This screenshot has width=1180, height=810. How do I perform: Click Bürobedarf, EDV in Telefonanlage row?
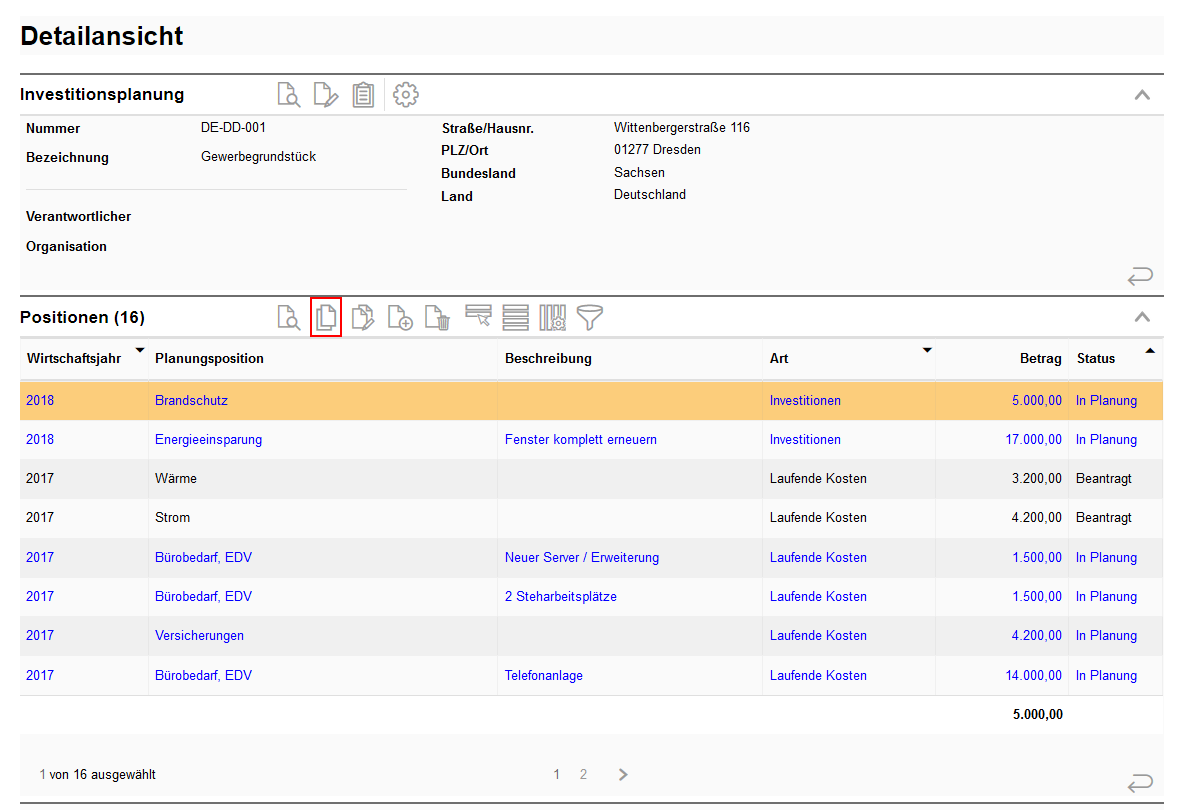click(x=203, y=676)
